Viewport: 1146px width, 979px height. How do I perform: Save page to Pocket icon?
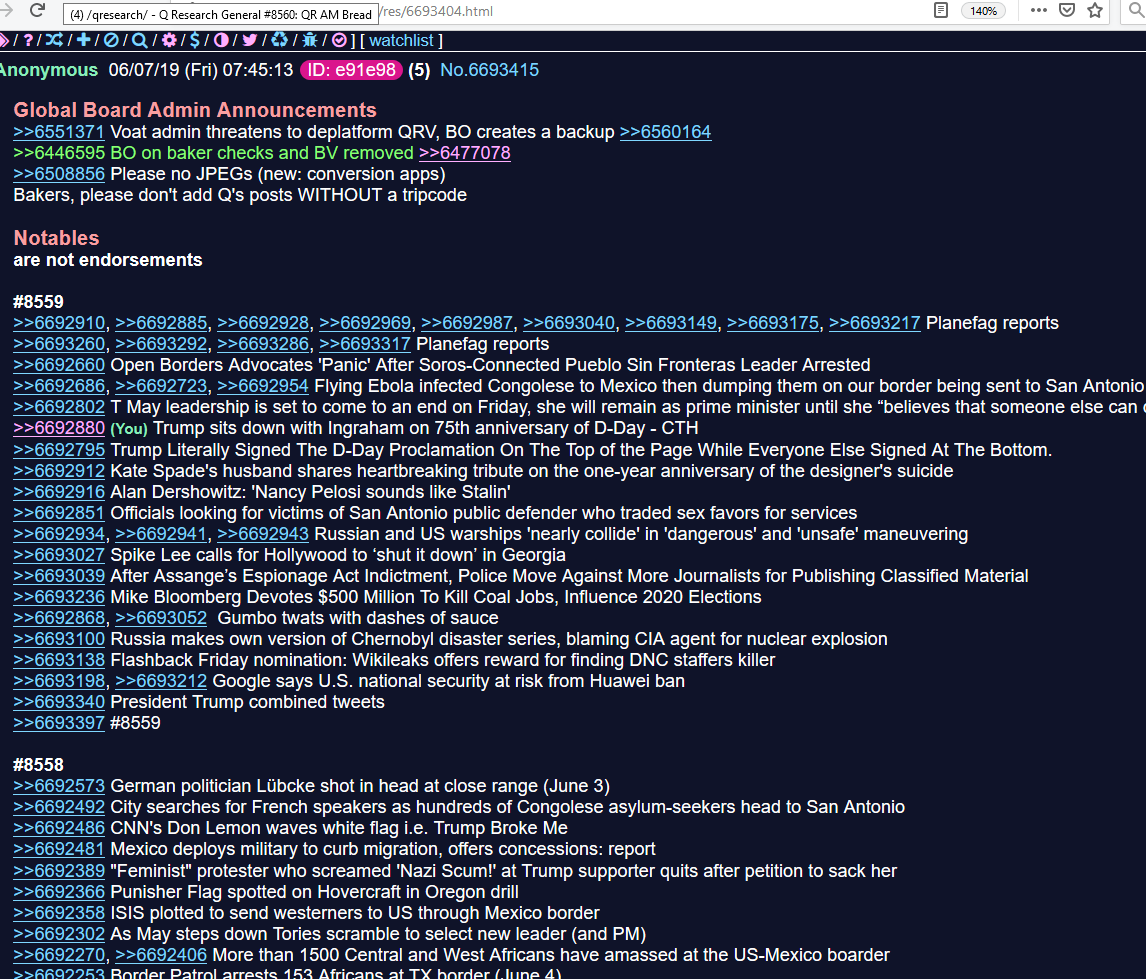1067,10
